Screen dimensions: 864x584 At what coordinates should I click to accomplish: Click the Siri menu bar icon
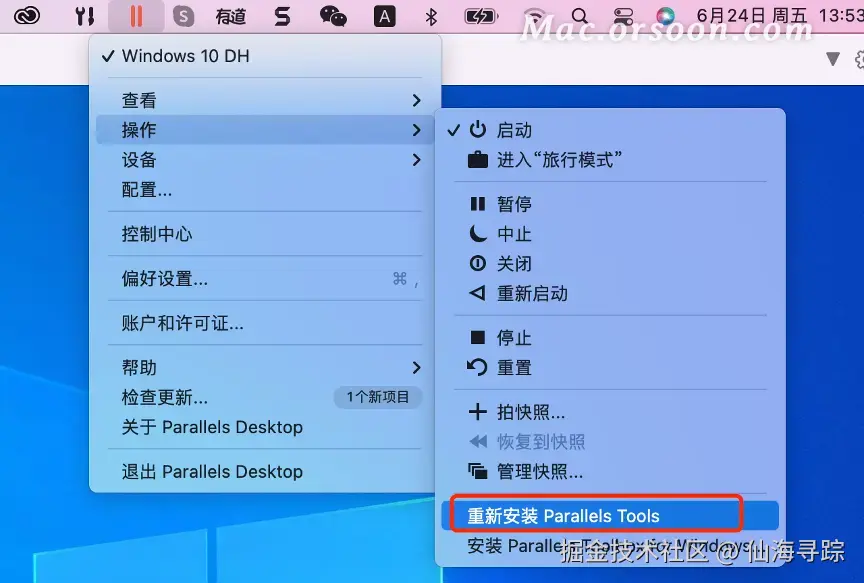(665, 16)
